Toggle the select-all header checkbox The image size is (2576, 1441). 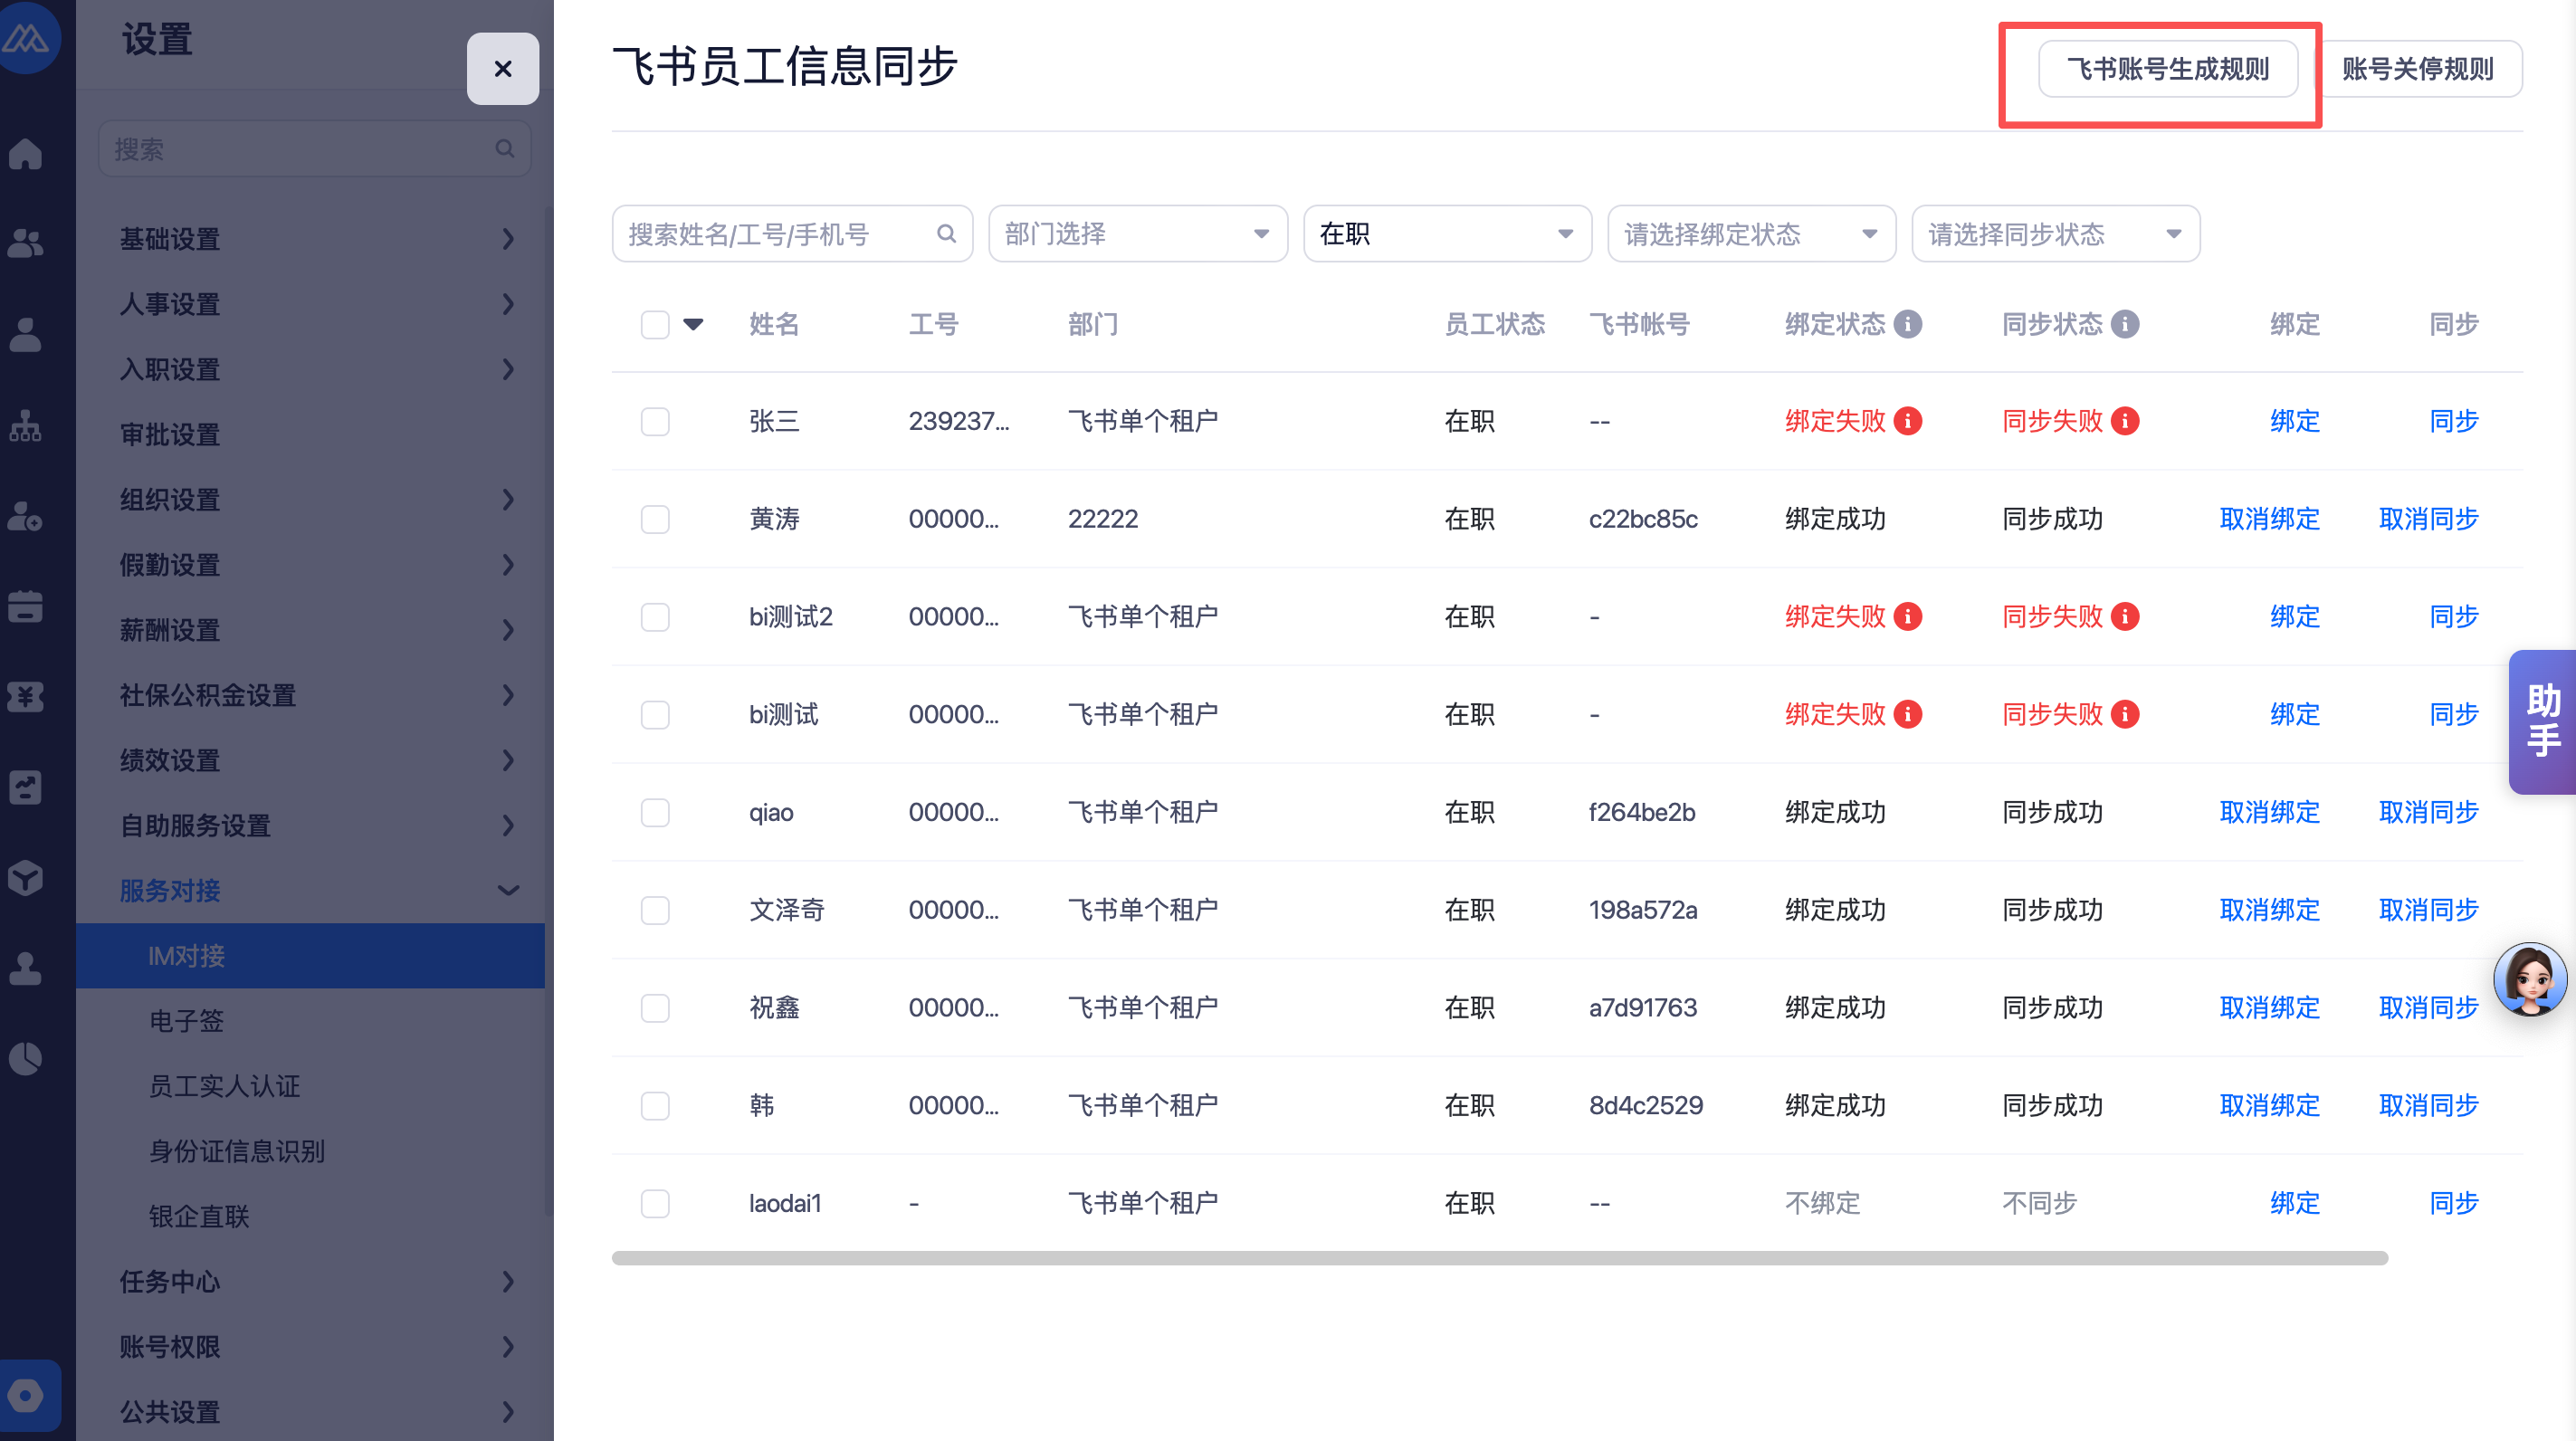click(655, 324)
